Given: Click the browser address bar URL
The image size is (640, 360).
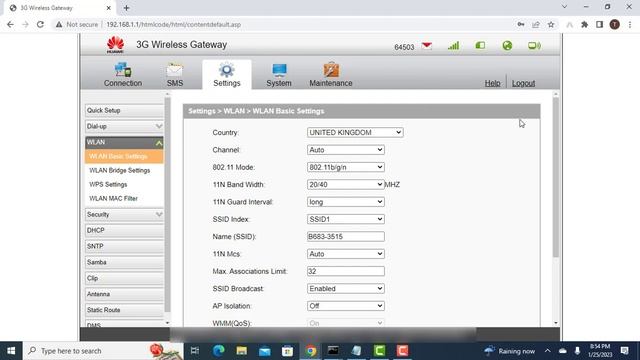Looking at the screenshot, I should [x=173, y=24].
